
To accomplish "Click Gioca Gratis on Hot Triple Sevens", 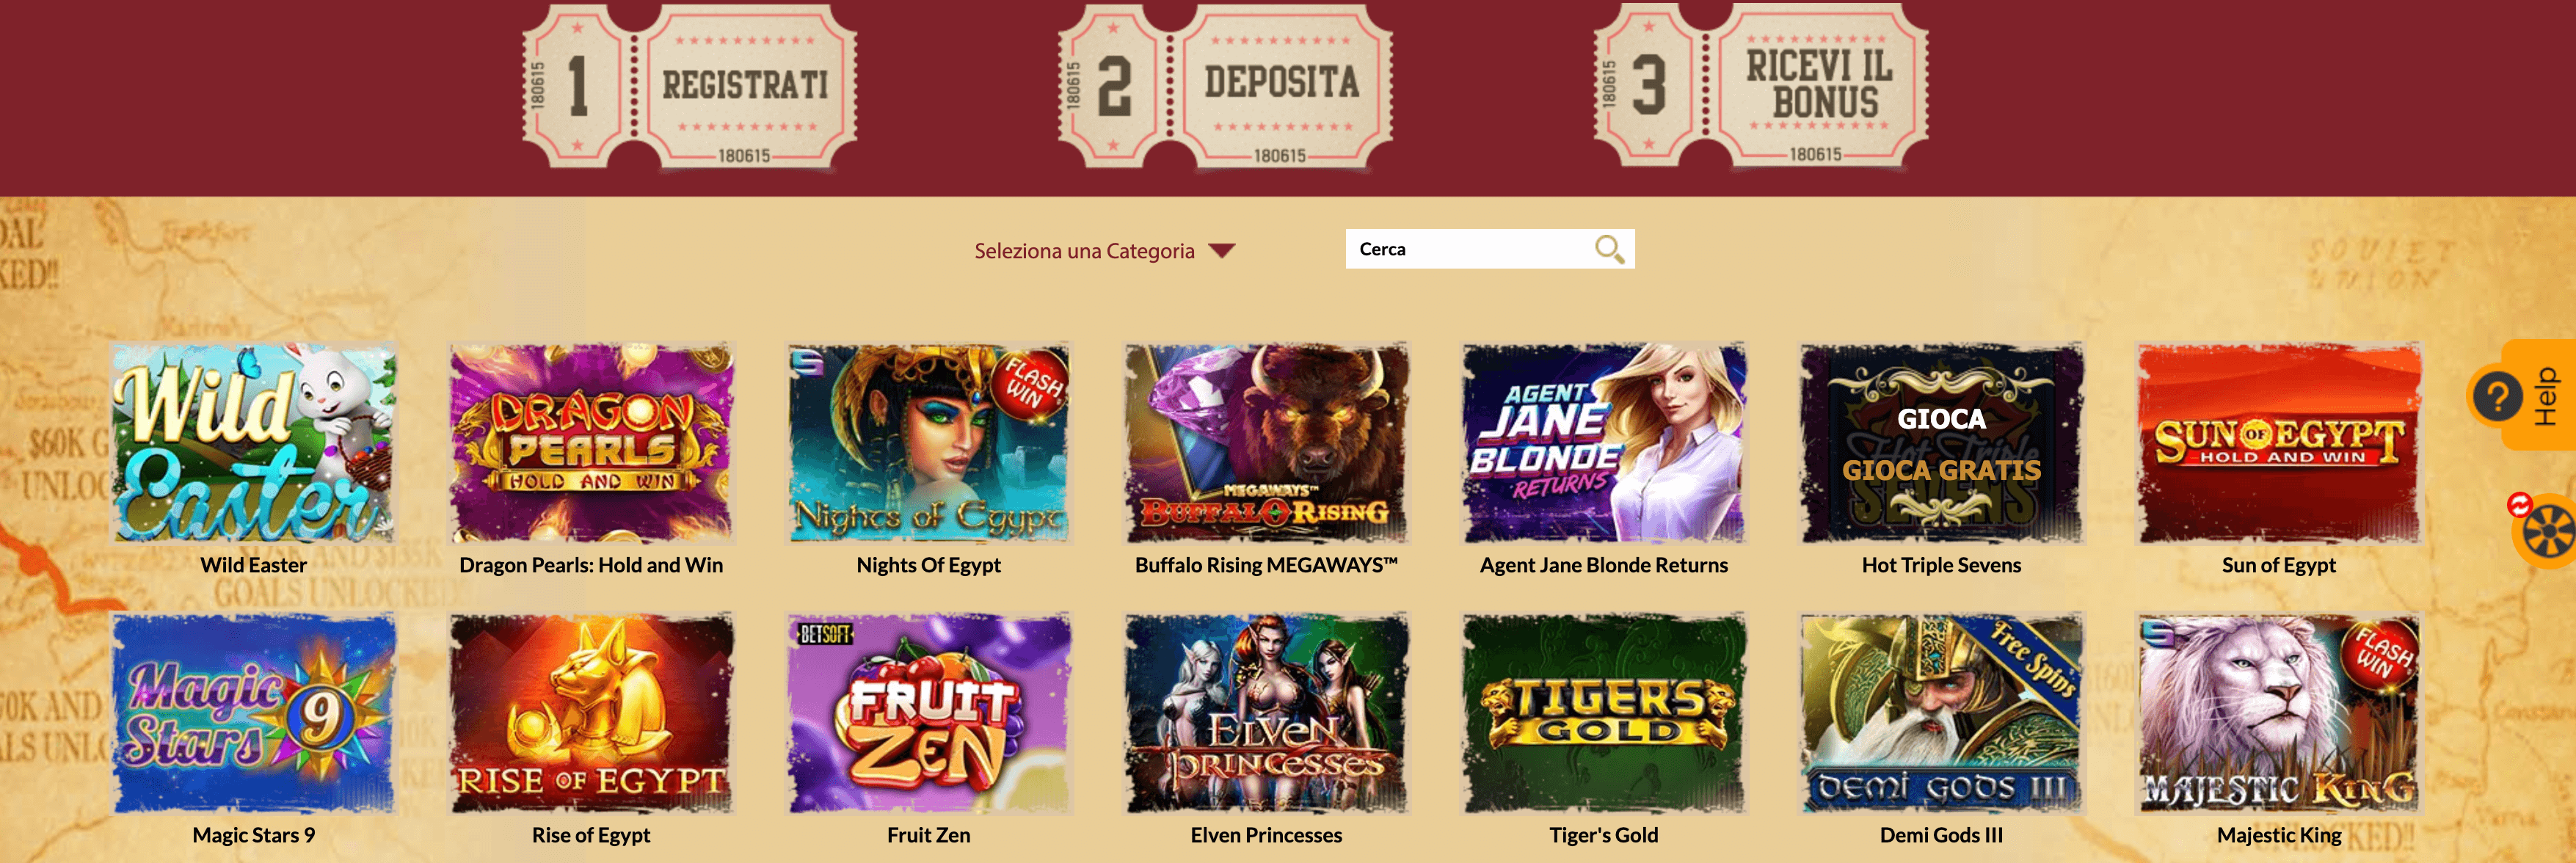I will pyautogui.click(x=1941, y=470).
